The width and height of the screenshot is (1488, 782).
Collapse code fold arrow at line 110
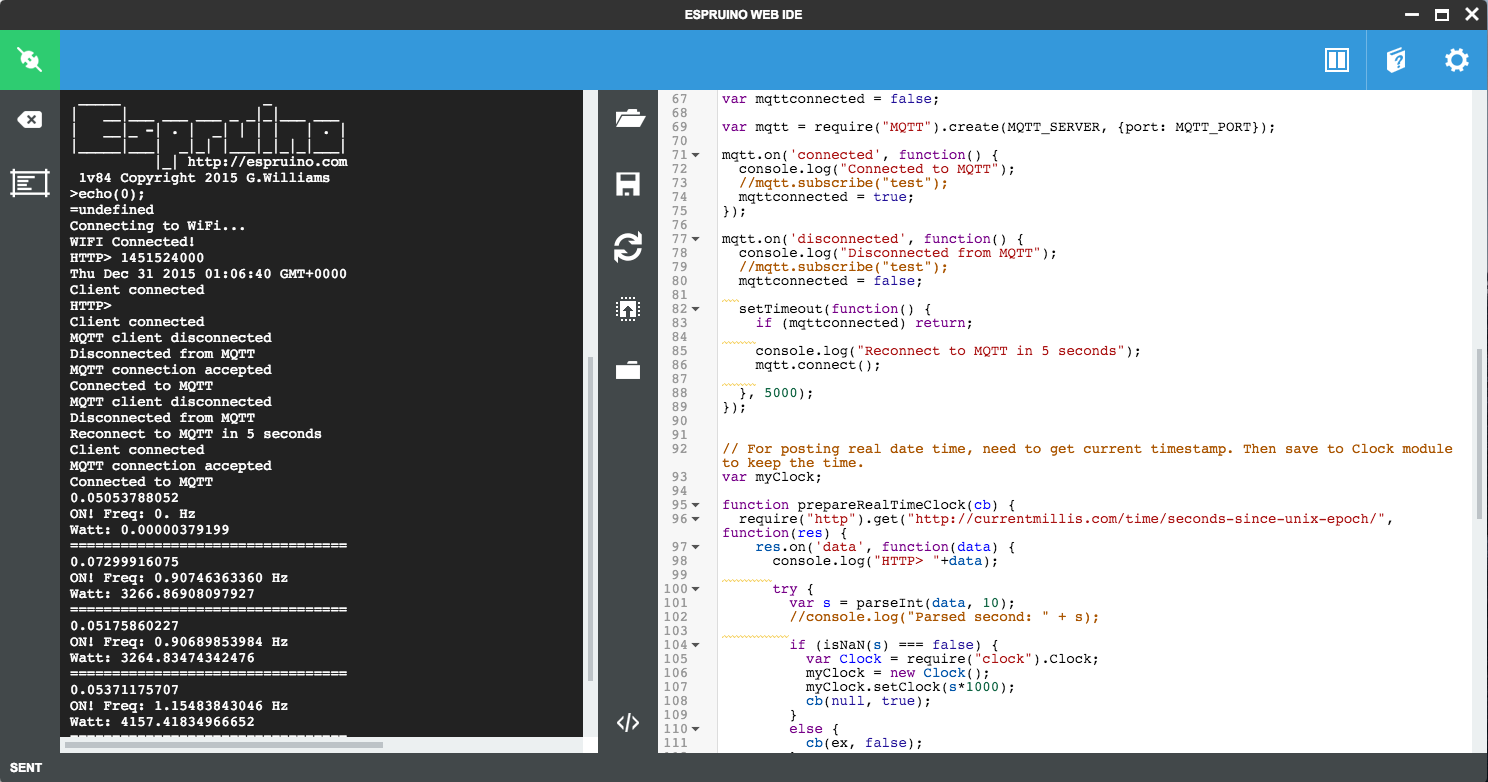point(697,729)
